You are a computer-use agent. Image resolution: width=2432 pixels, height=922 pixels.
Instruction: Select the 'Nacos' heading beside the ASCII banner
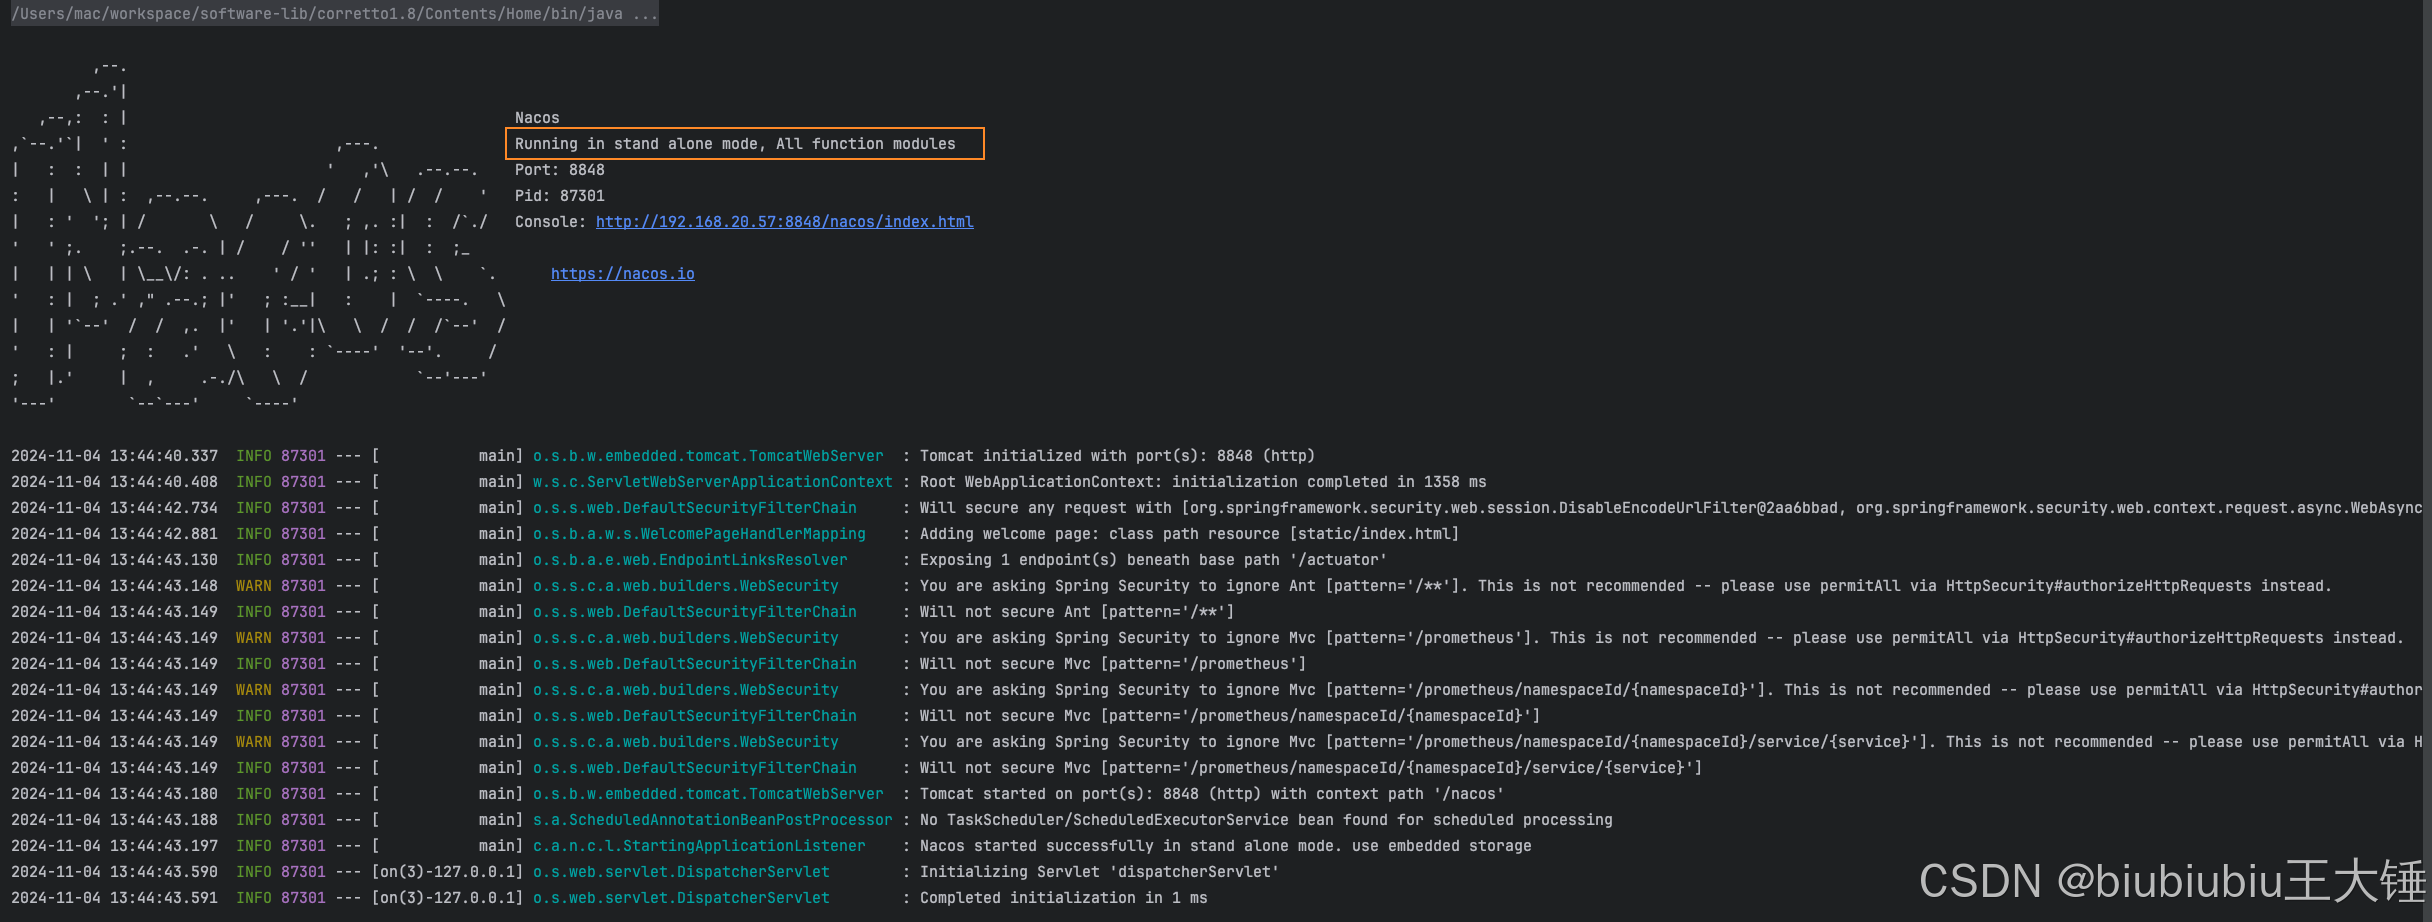point(537,118)
